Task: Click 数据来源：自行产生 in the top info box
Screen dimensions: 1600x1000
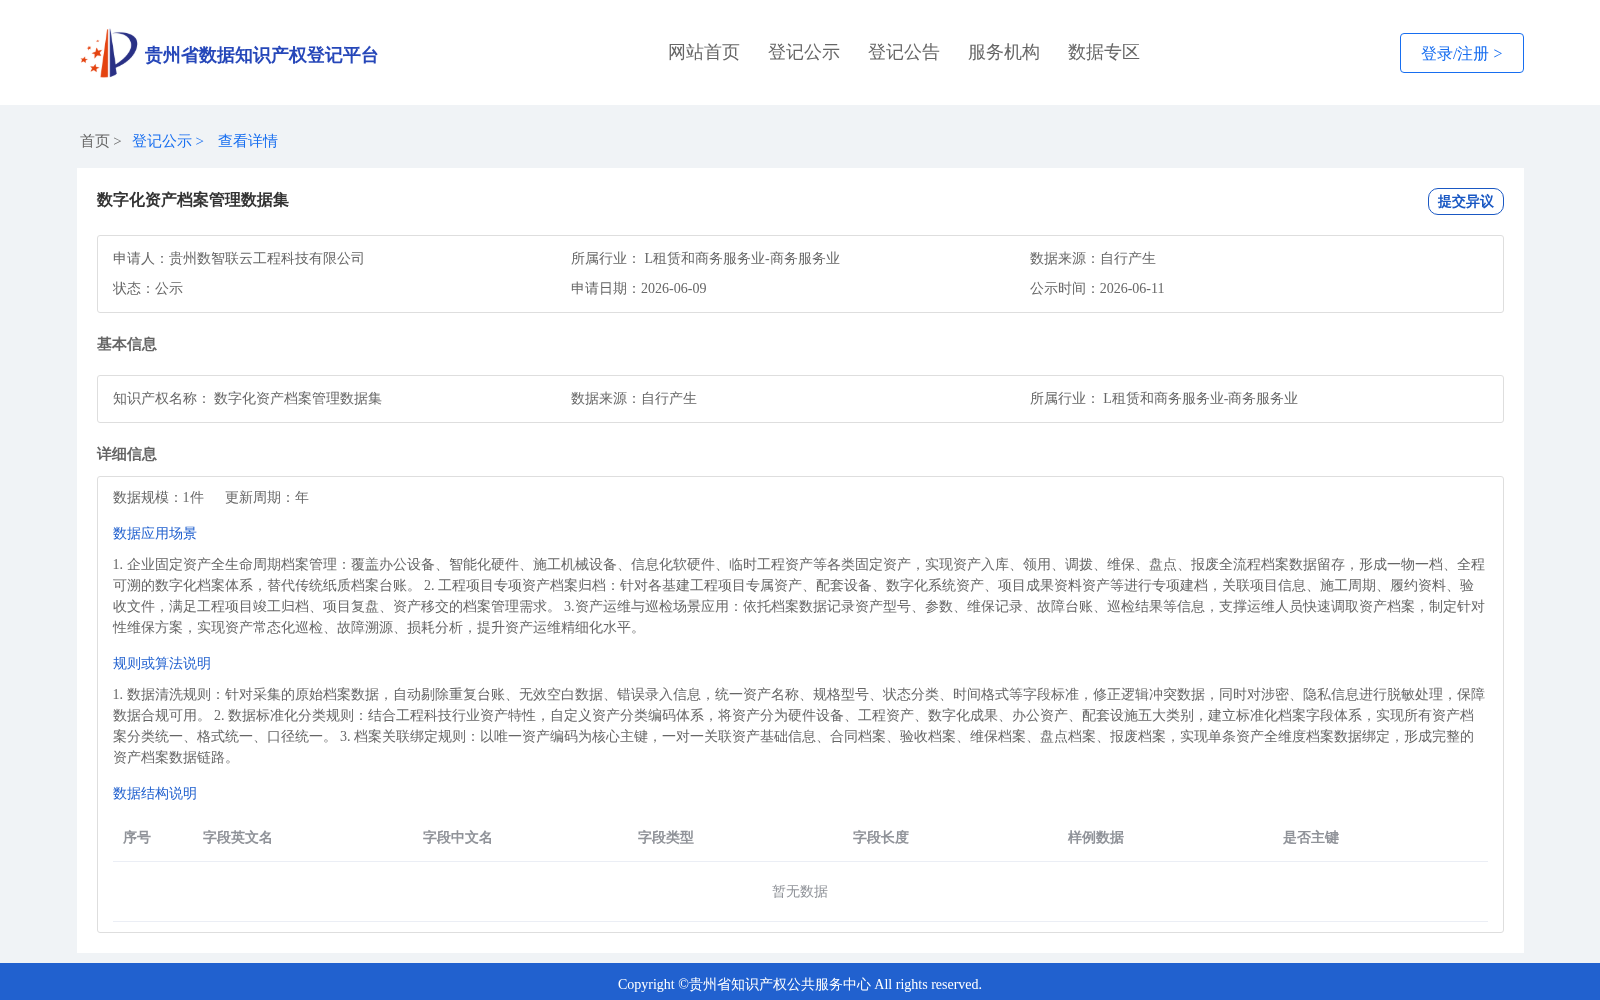Action: (1093, 258)
